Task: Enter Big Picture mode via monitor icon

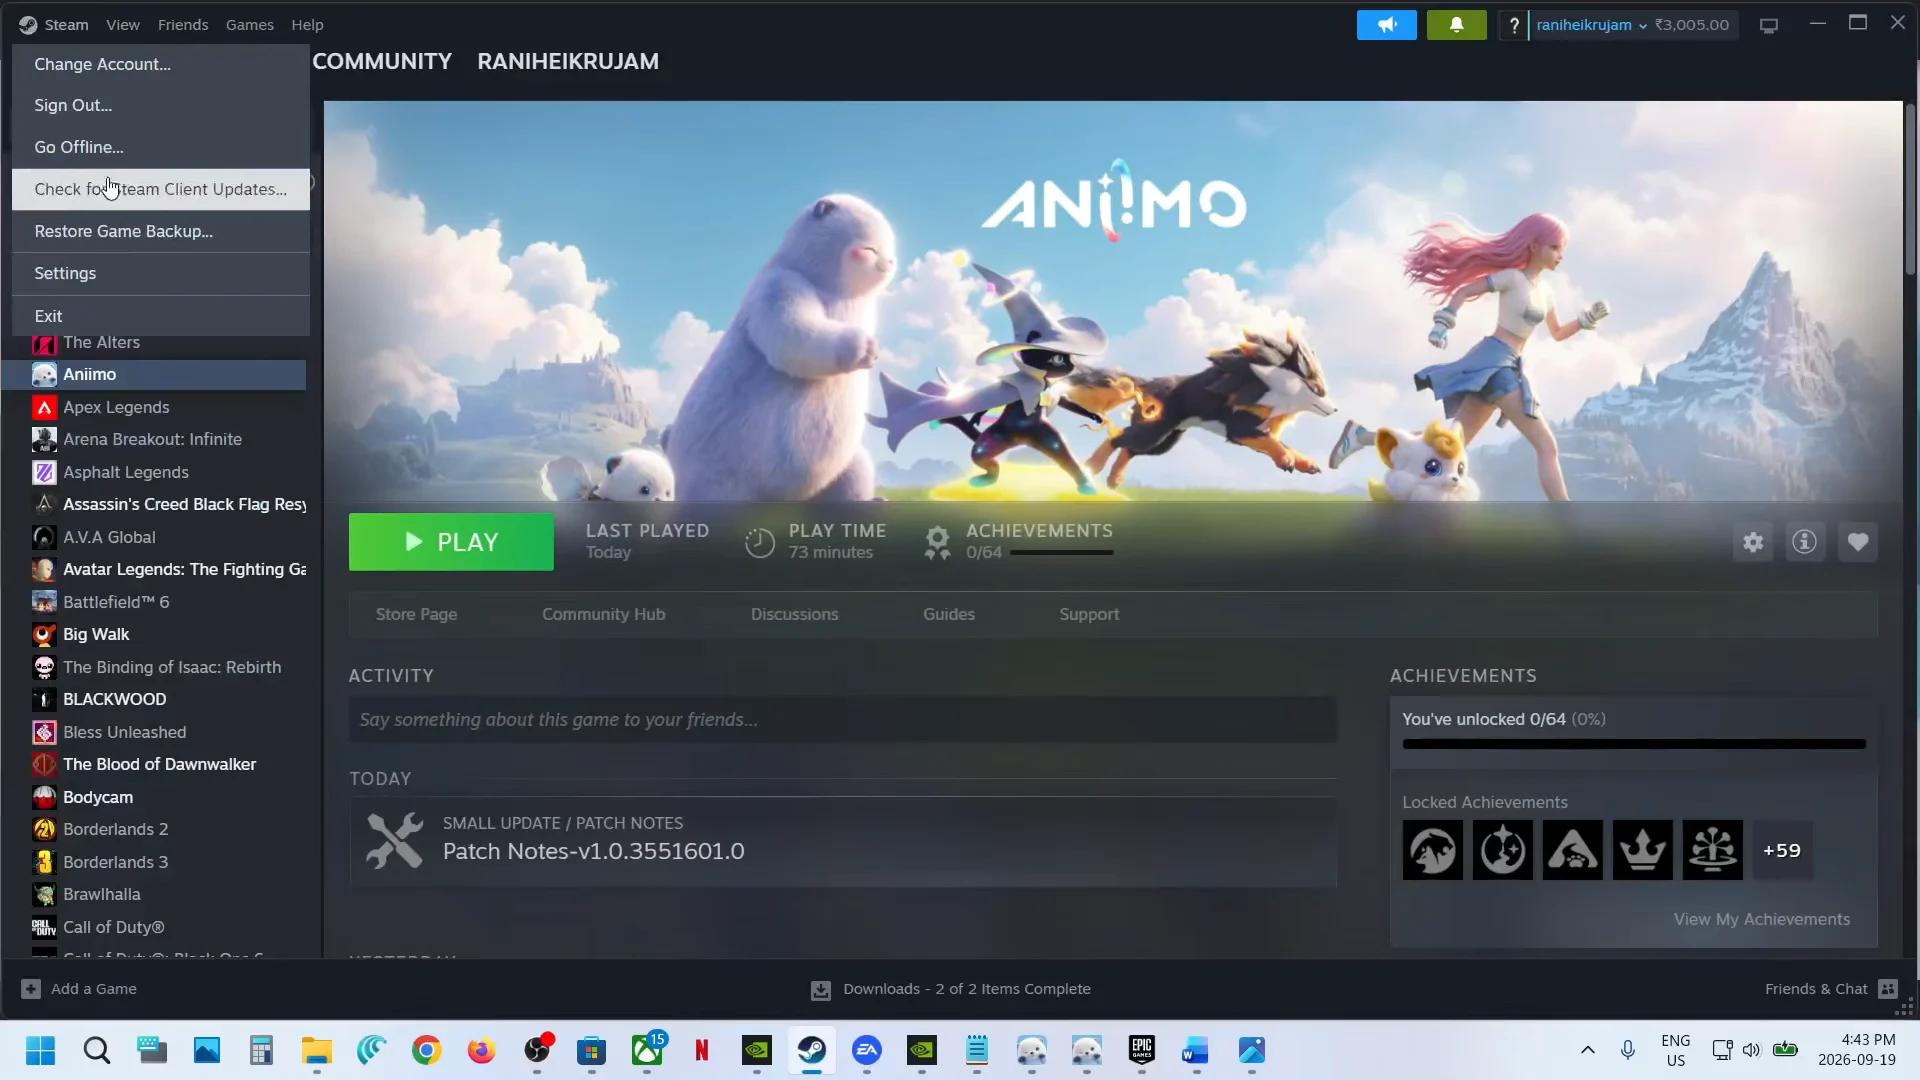Action: pyautogui.click(x=1768, y=25)
